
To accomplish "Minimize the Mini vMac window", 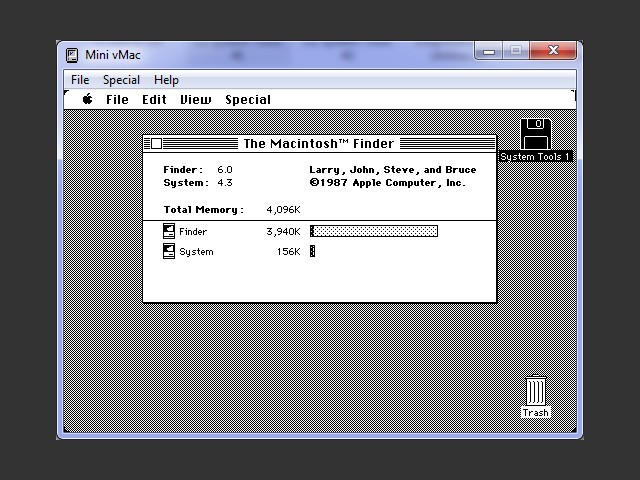I will 489,51.
